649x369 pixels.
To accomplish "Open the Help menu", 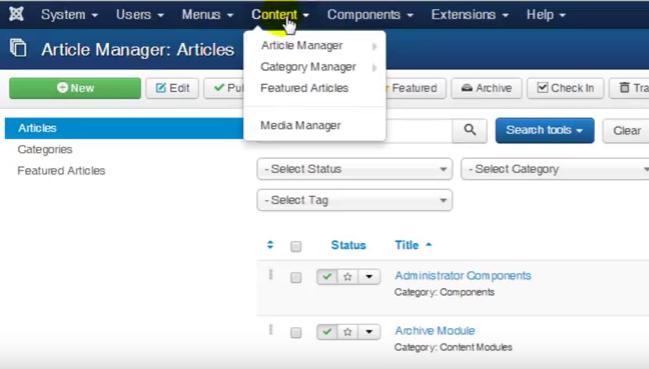I will (x=546, y=15).
